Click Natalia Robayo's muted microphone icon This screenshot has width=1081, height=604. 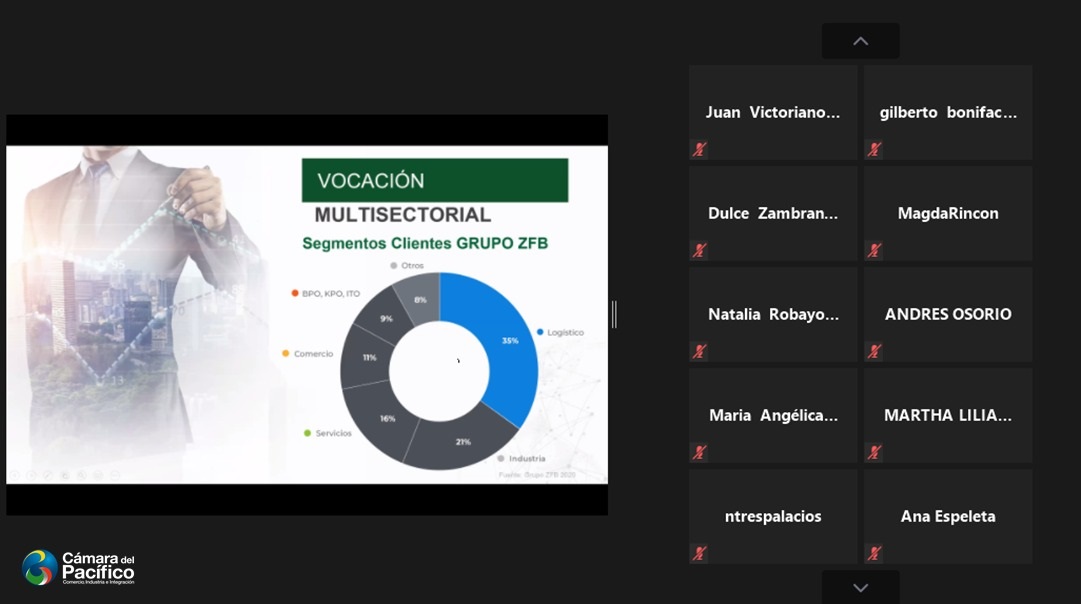[700, 351]
